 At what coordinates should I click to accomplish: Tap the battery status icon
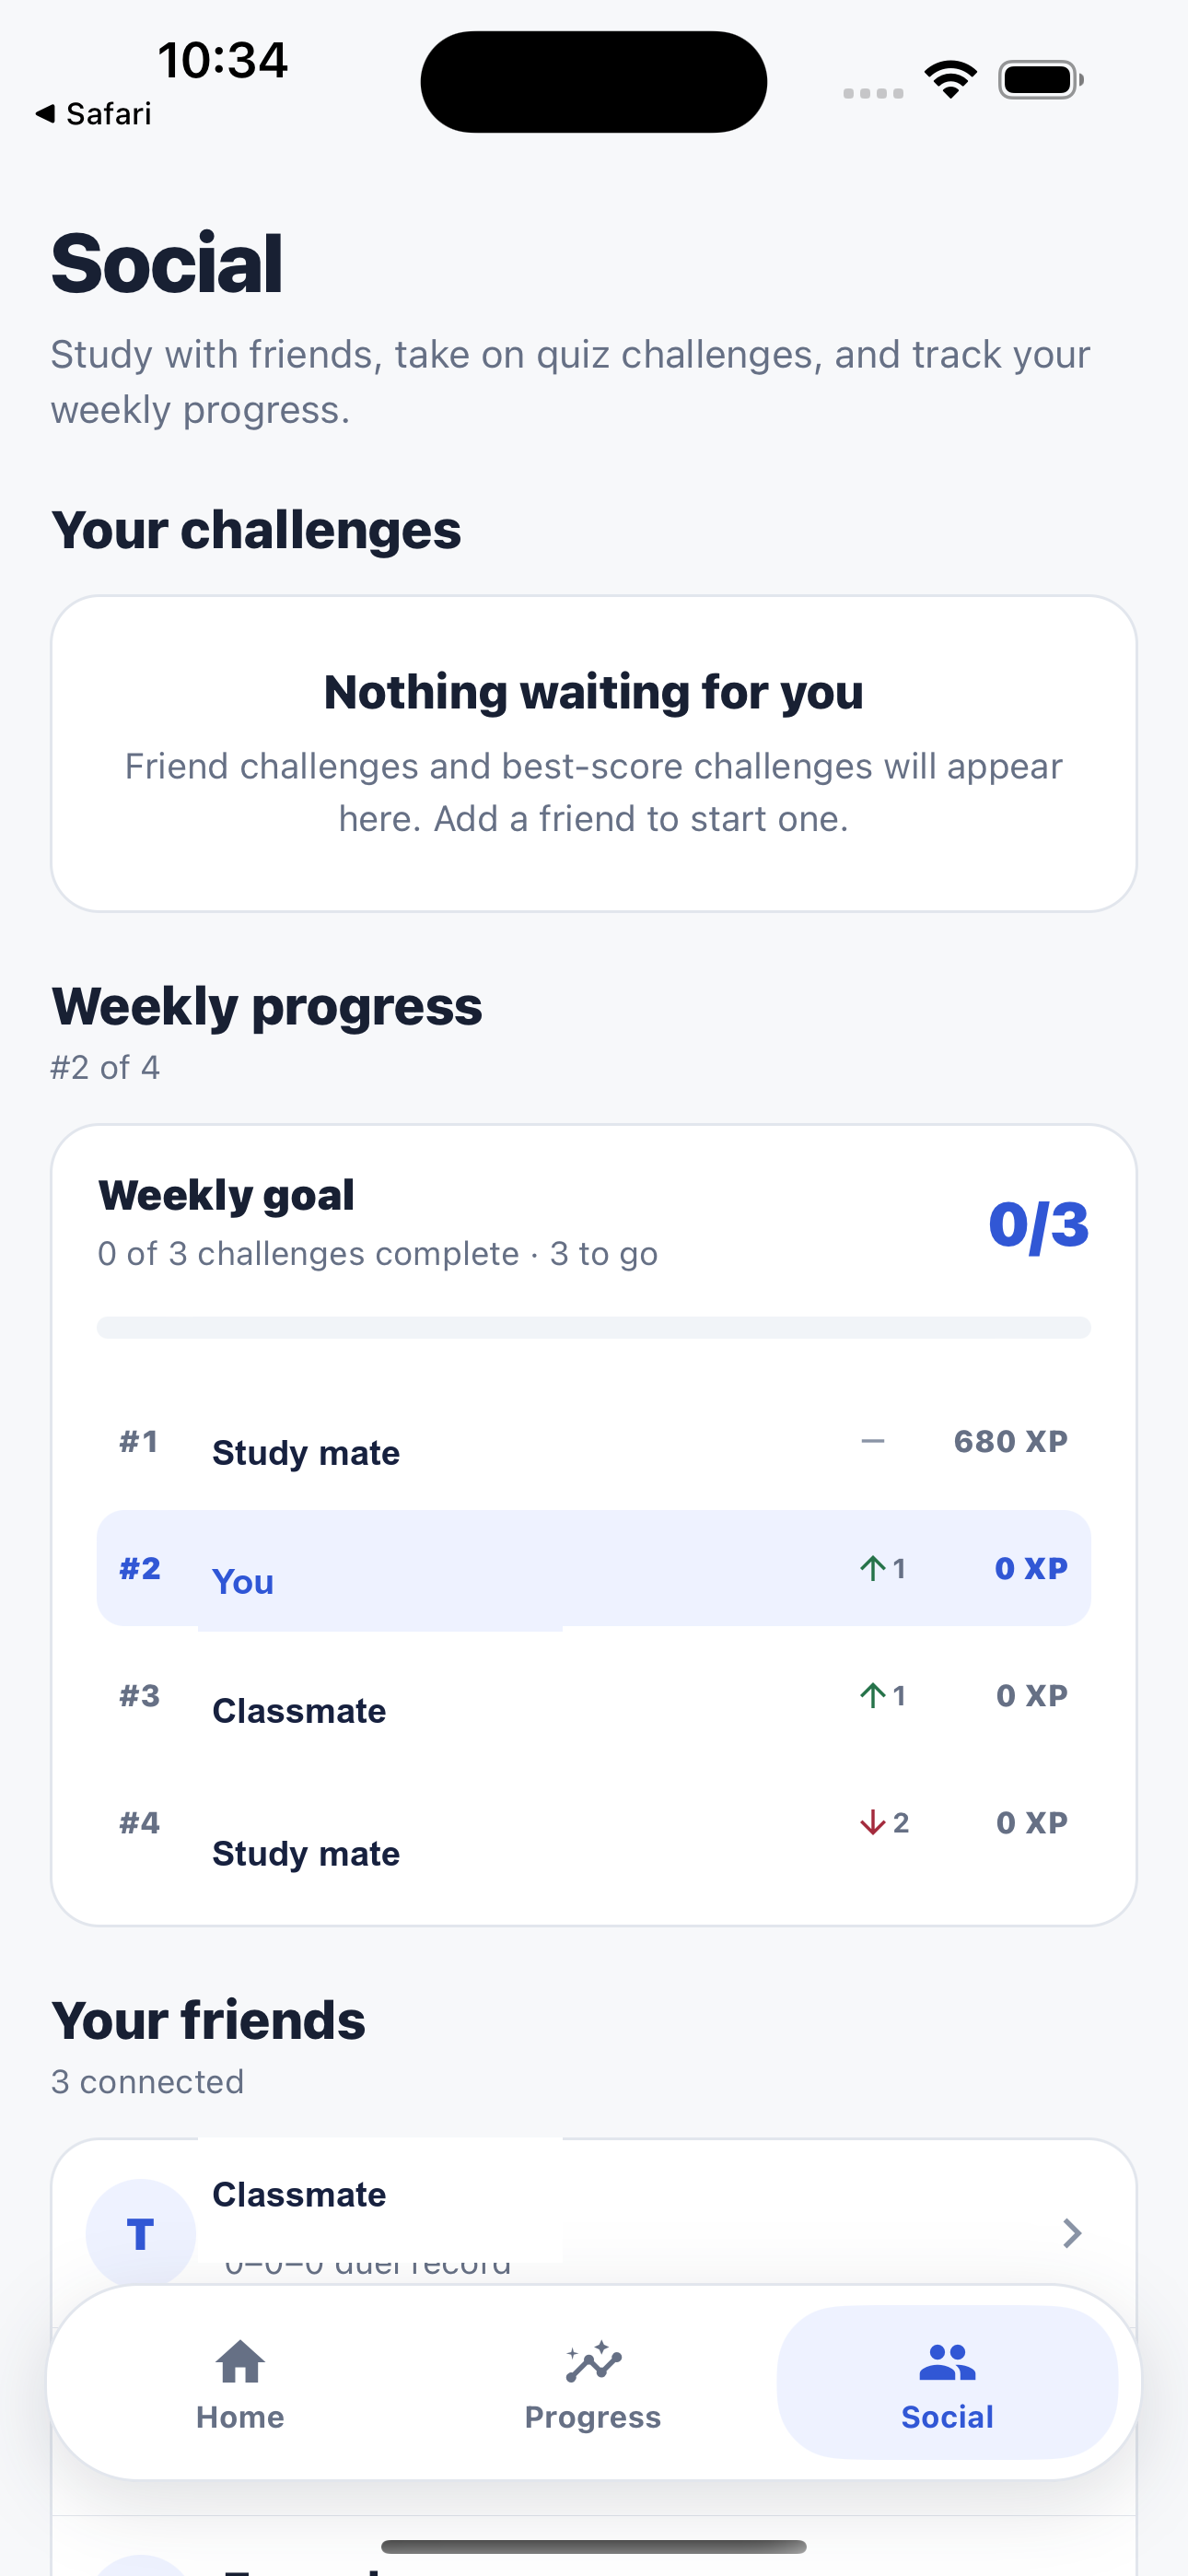[1041, 80]
